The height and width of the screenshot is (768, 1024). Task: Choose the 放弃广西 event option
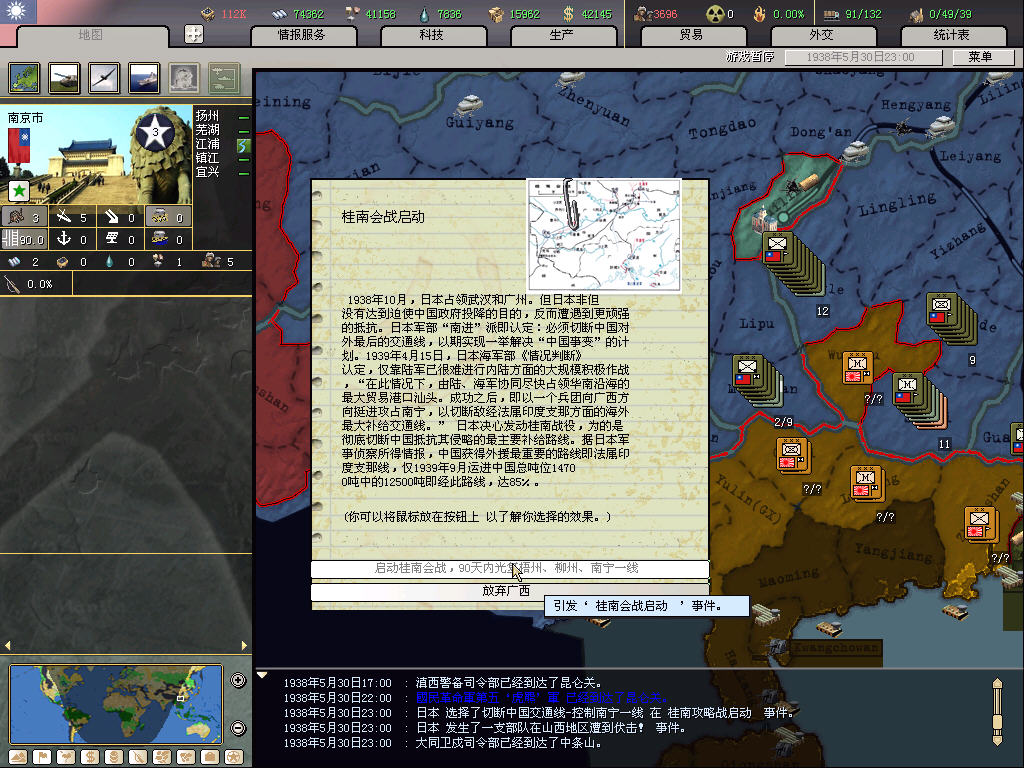(x=509, y=591)
